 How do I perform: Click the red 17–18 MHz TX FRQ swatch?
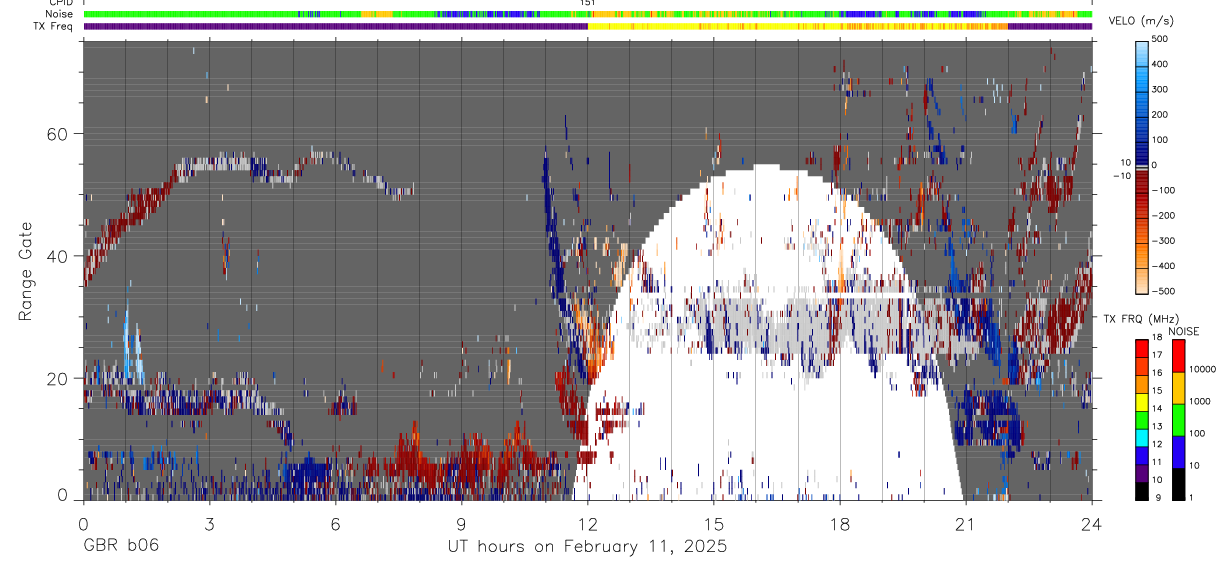pos(1141,348)
